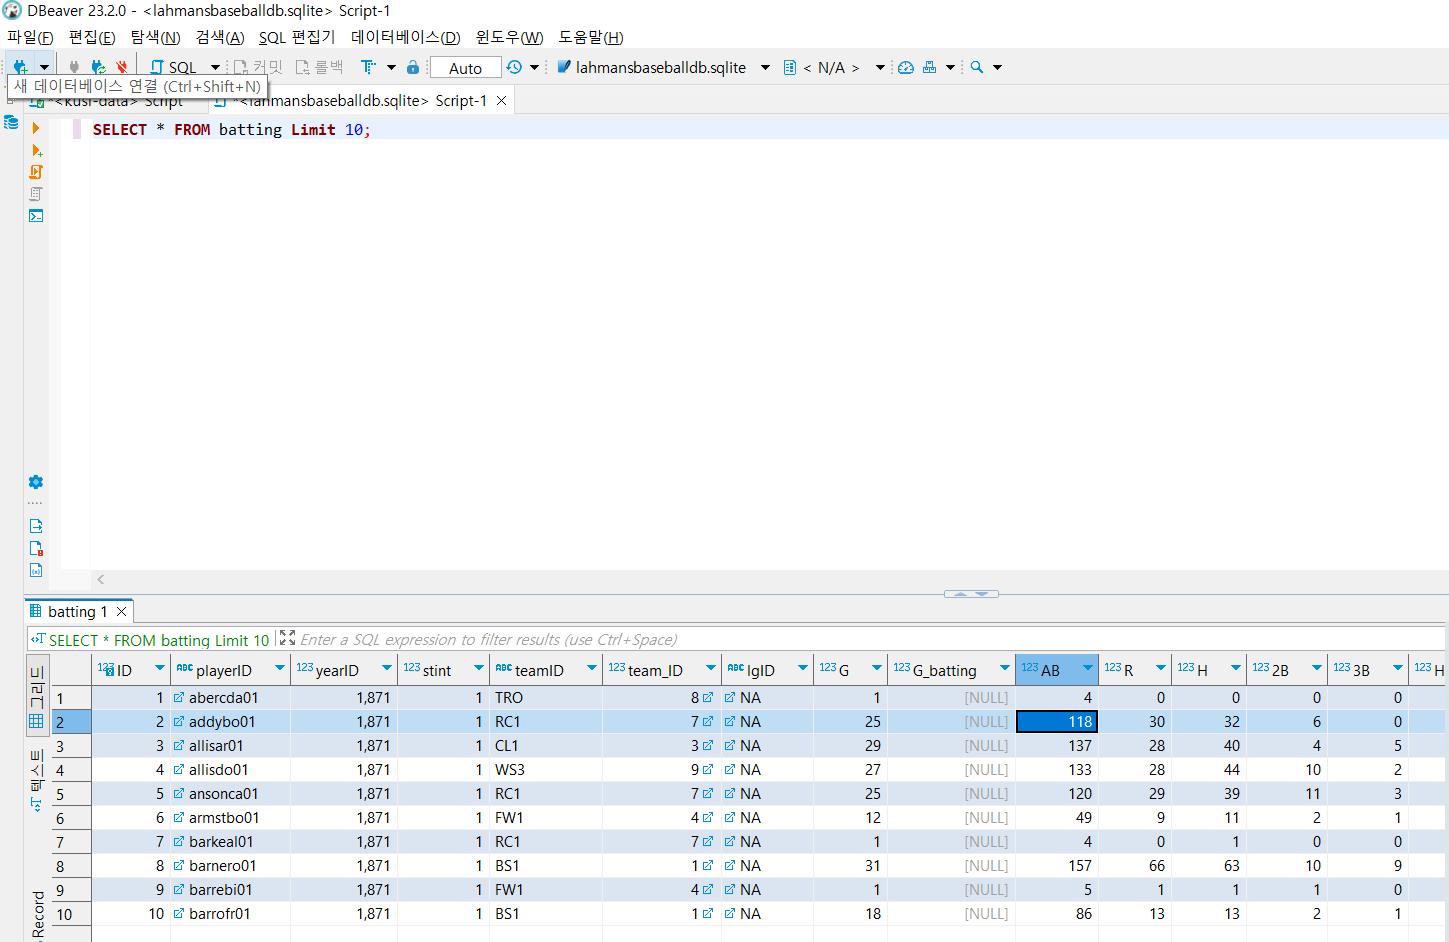Click the lgID column header
Image resolution: width=1449 pixels, height=942 pixels.
point(767,670)
